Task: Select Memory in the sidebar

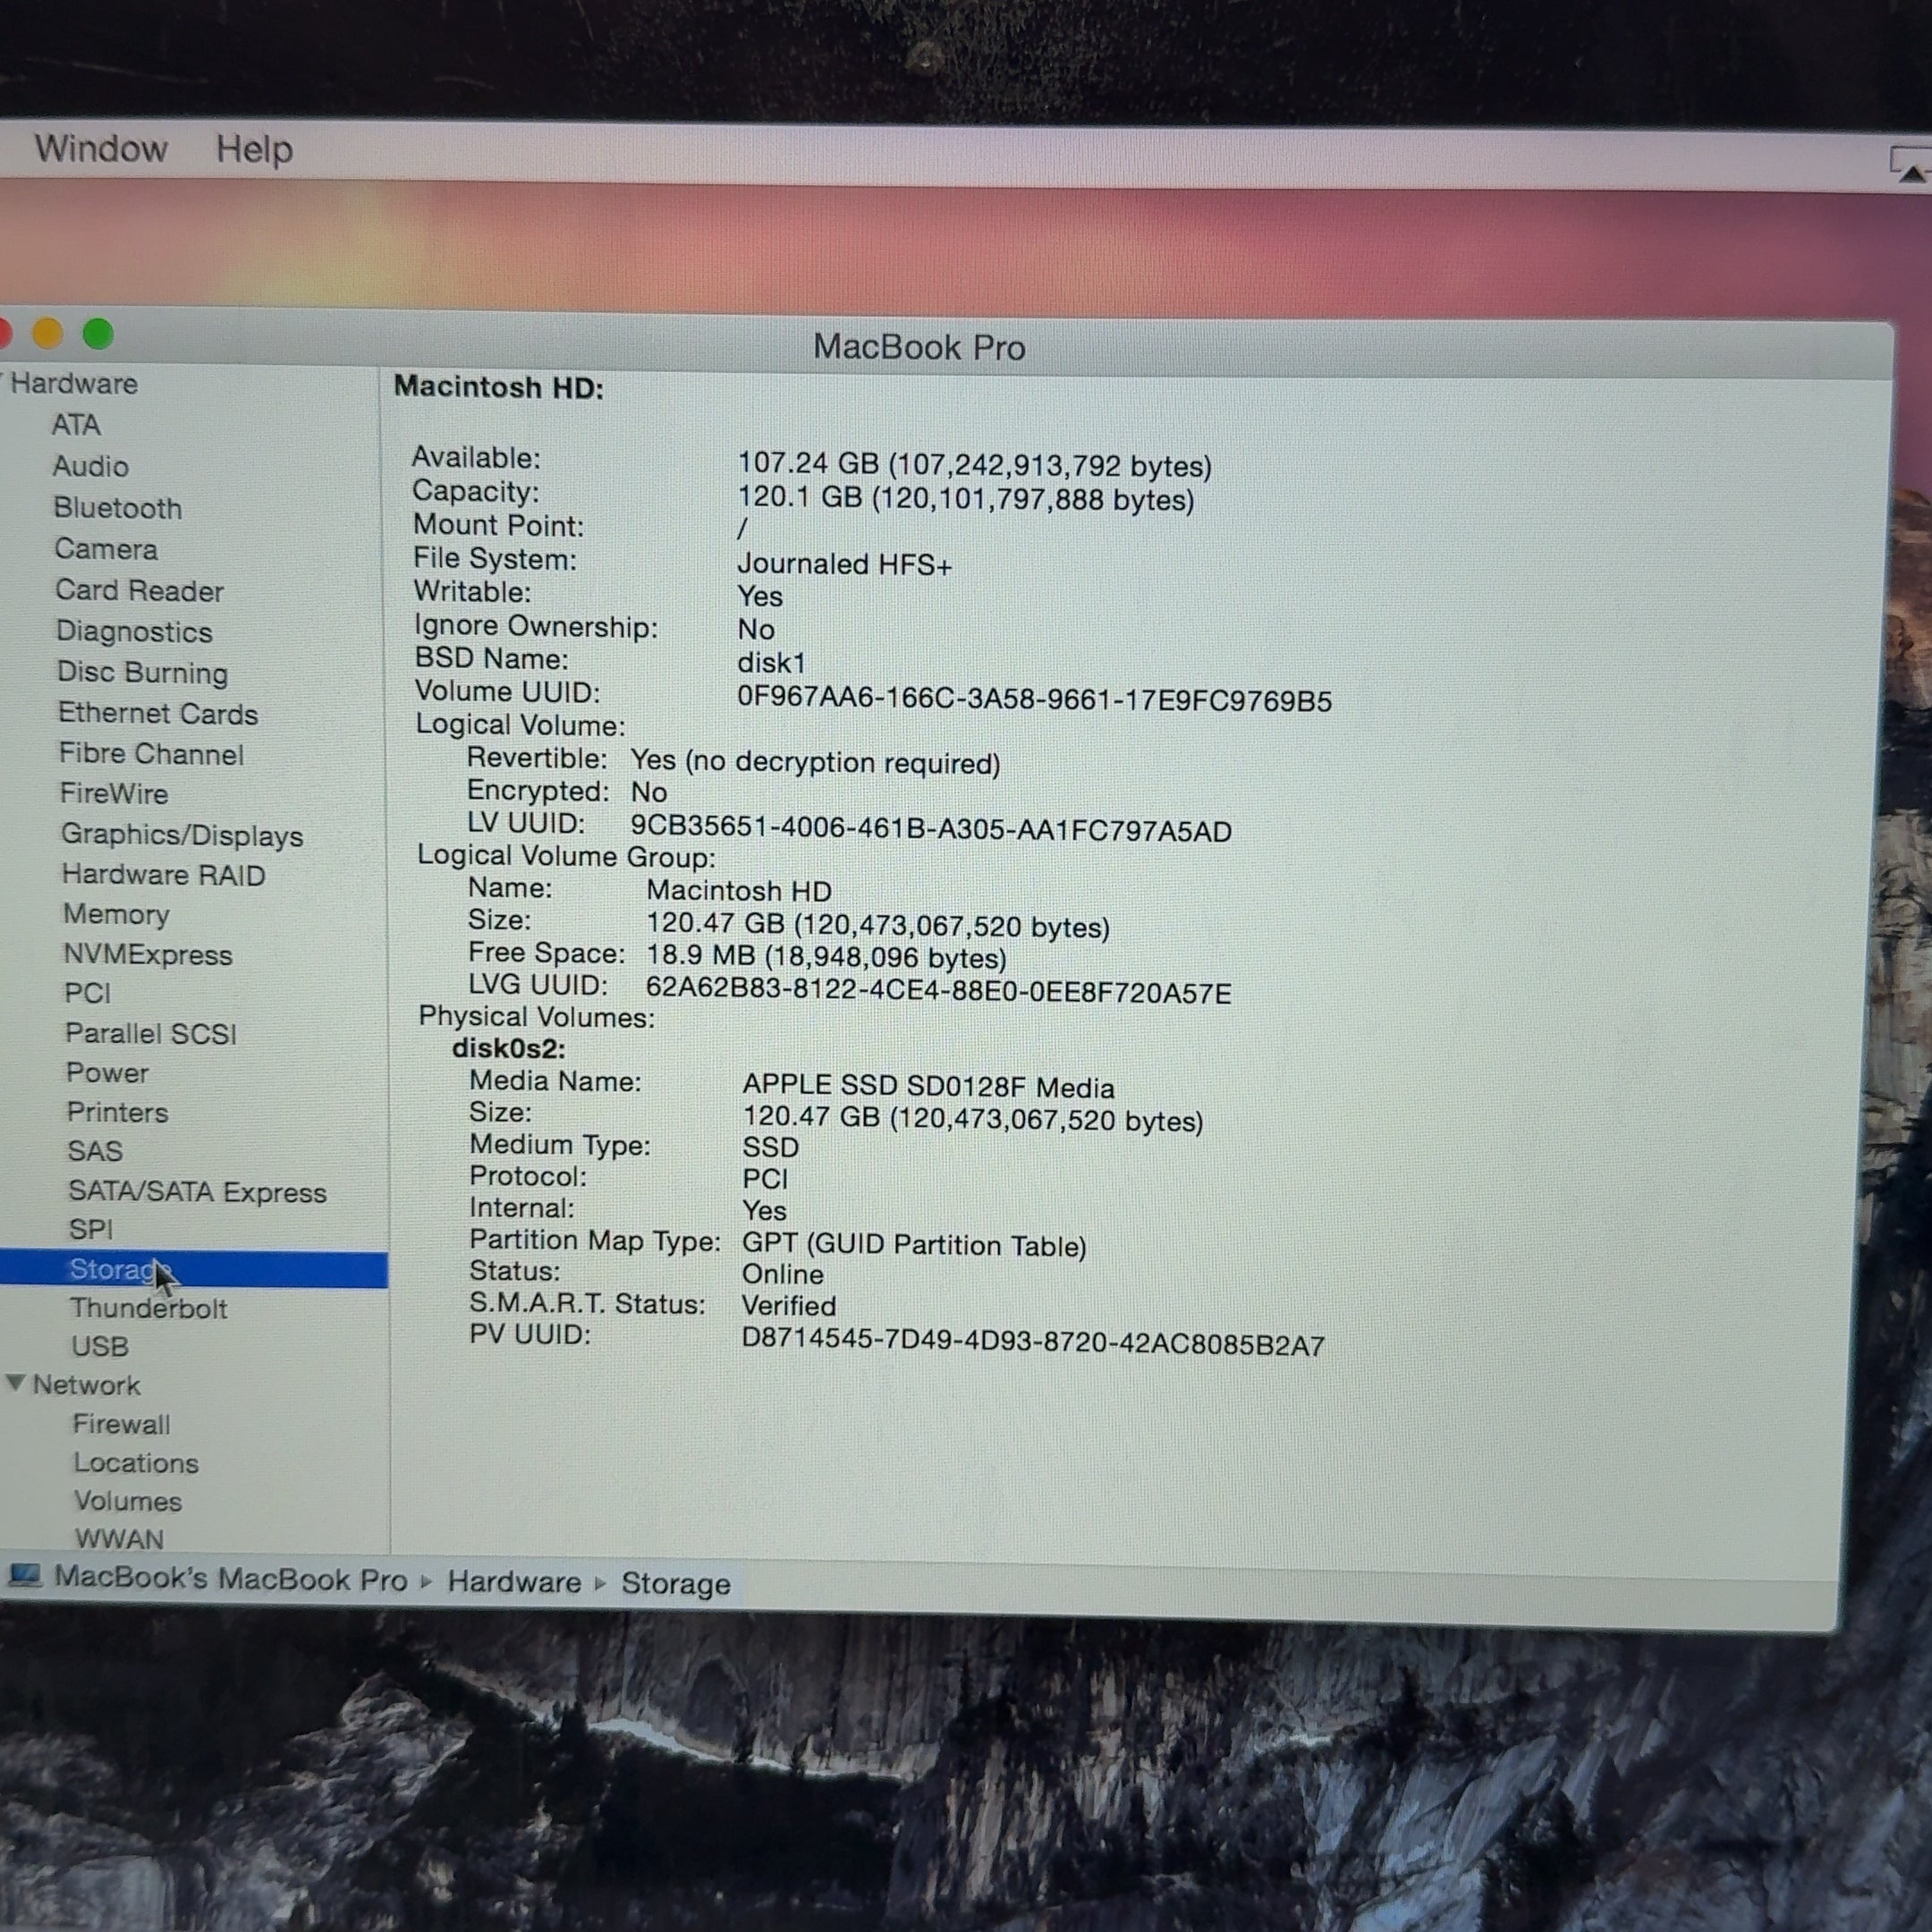Action: (116, 915)
